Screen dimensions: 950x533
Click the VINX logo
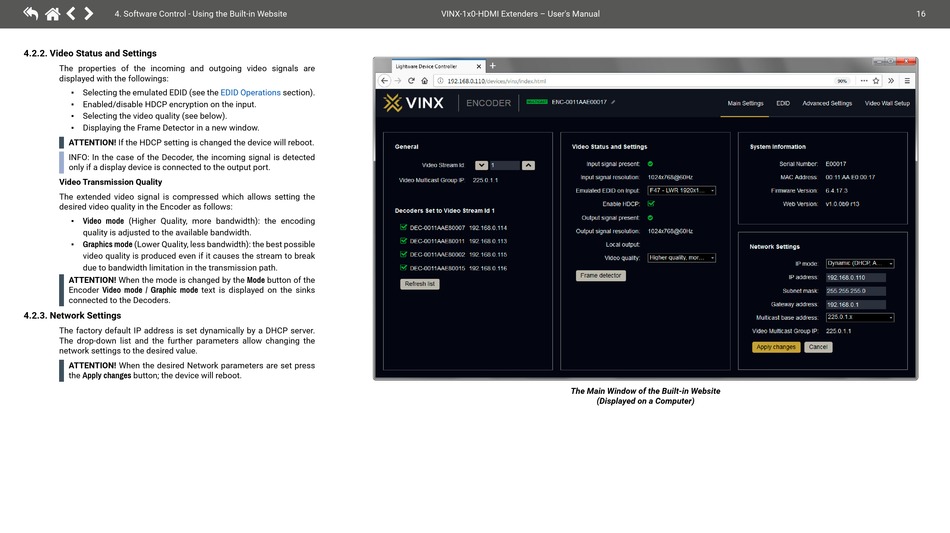(413, 103)
